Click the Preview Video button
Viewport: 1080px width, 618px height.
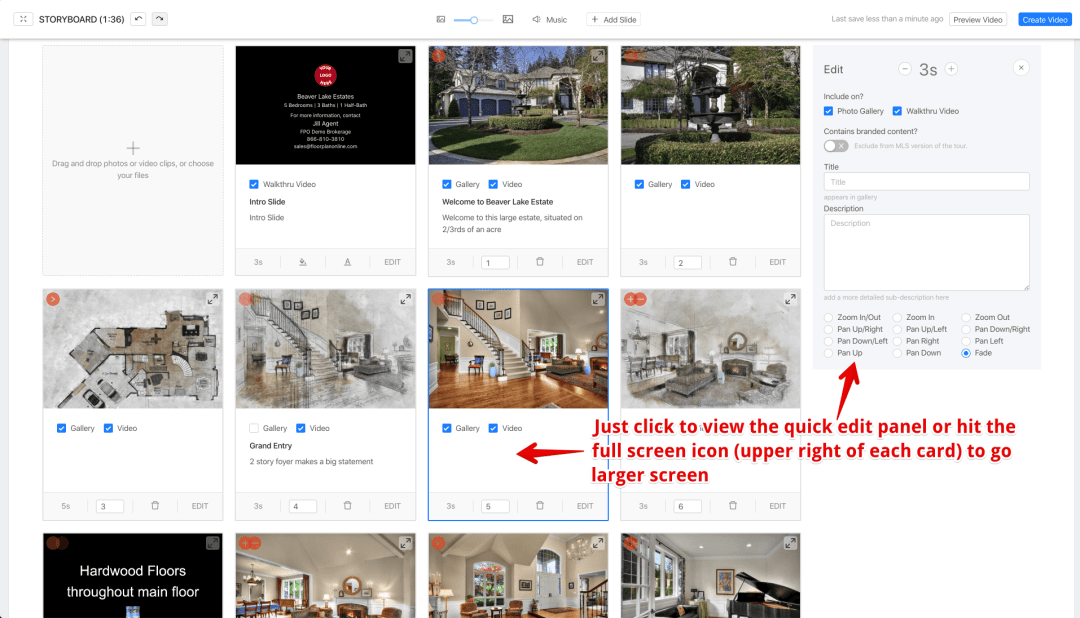[977, 19]
